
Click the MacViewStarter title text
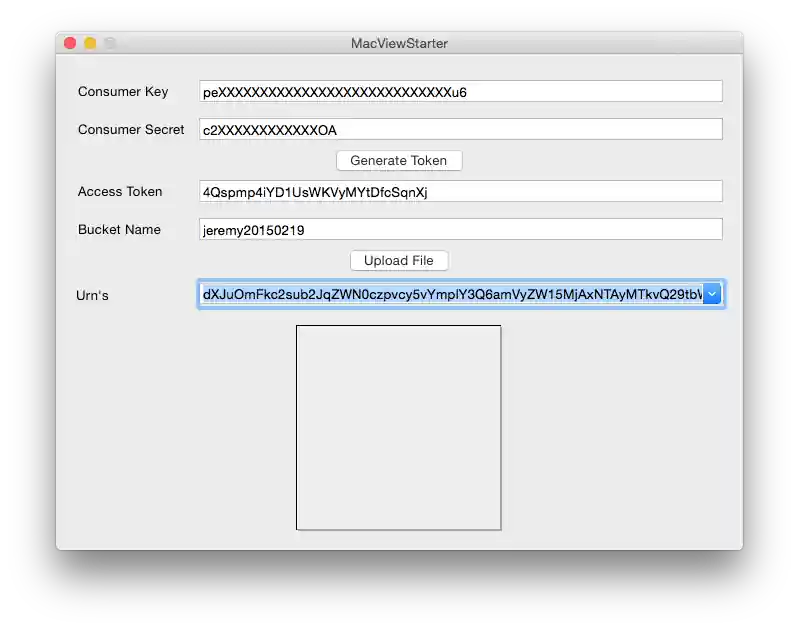399,43
